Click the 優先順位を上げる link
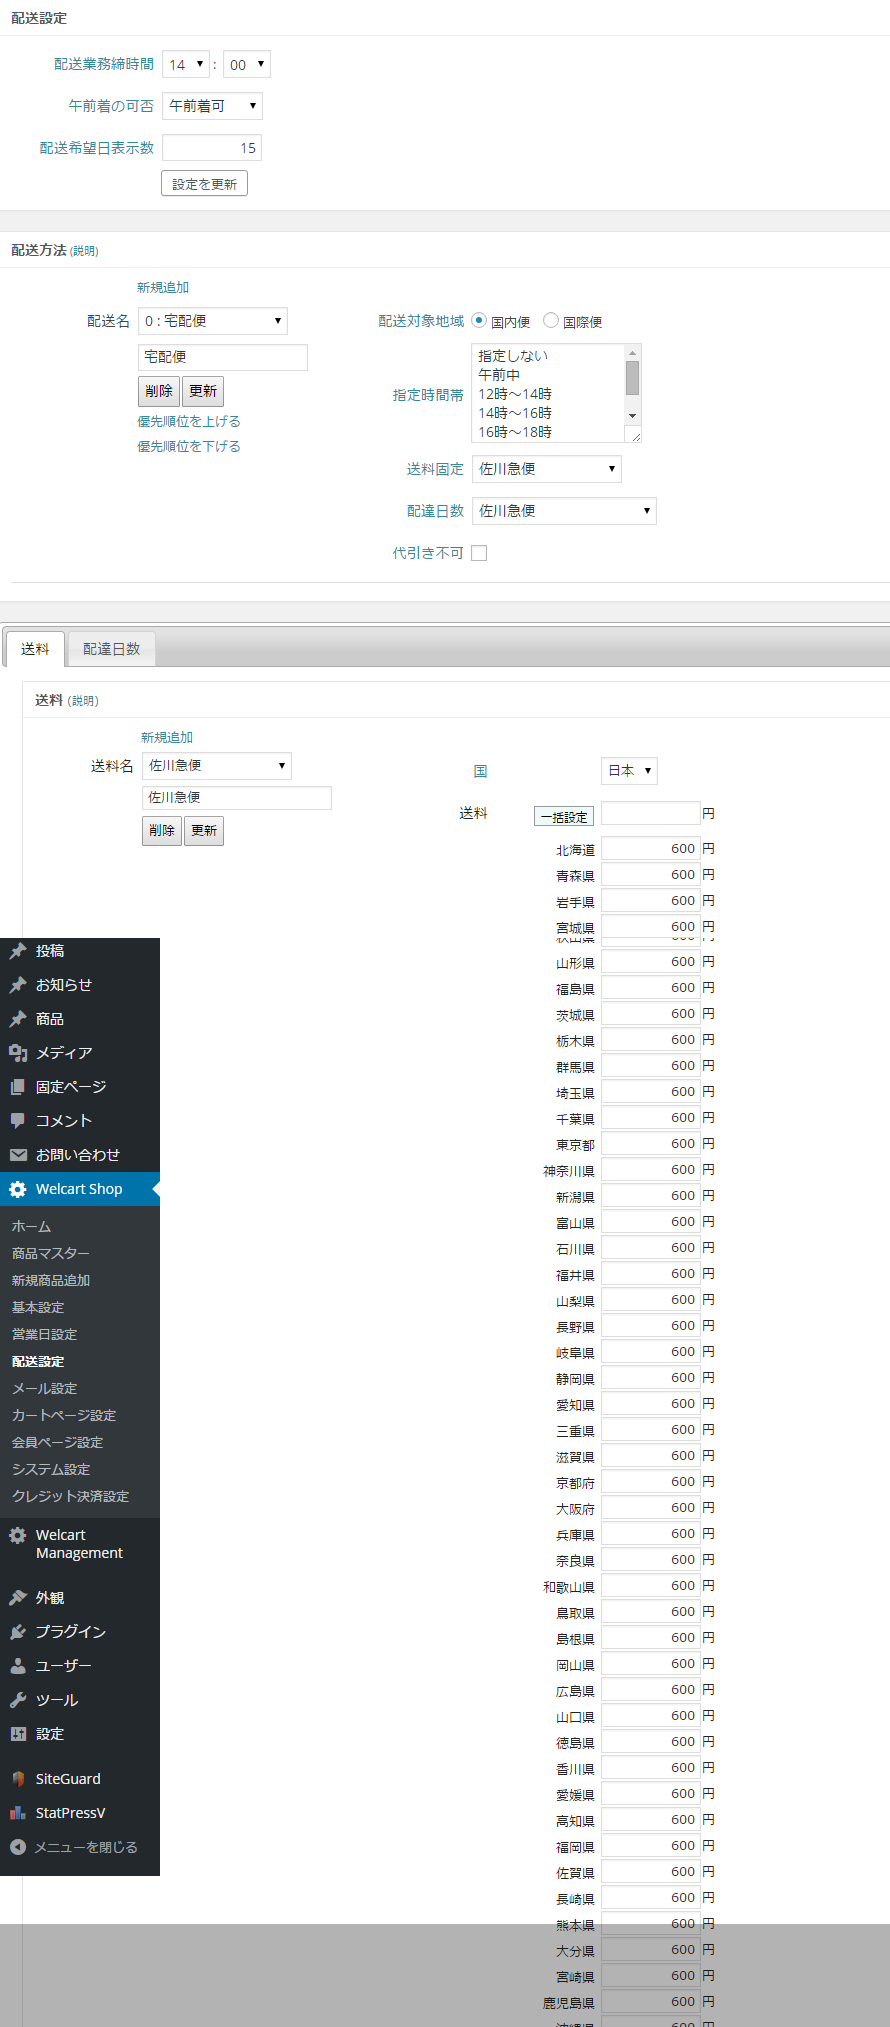 tap(189, 421)
